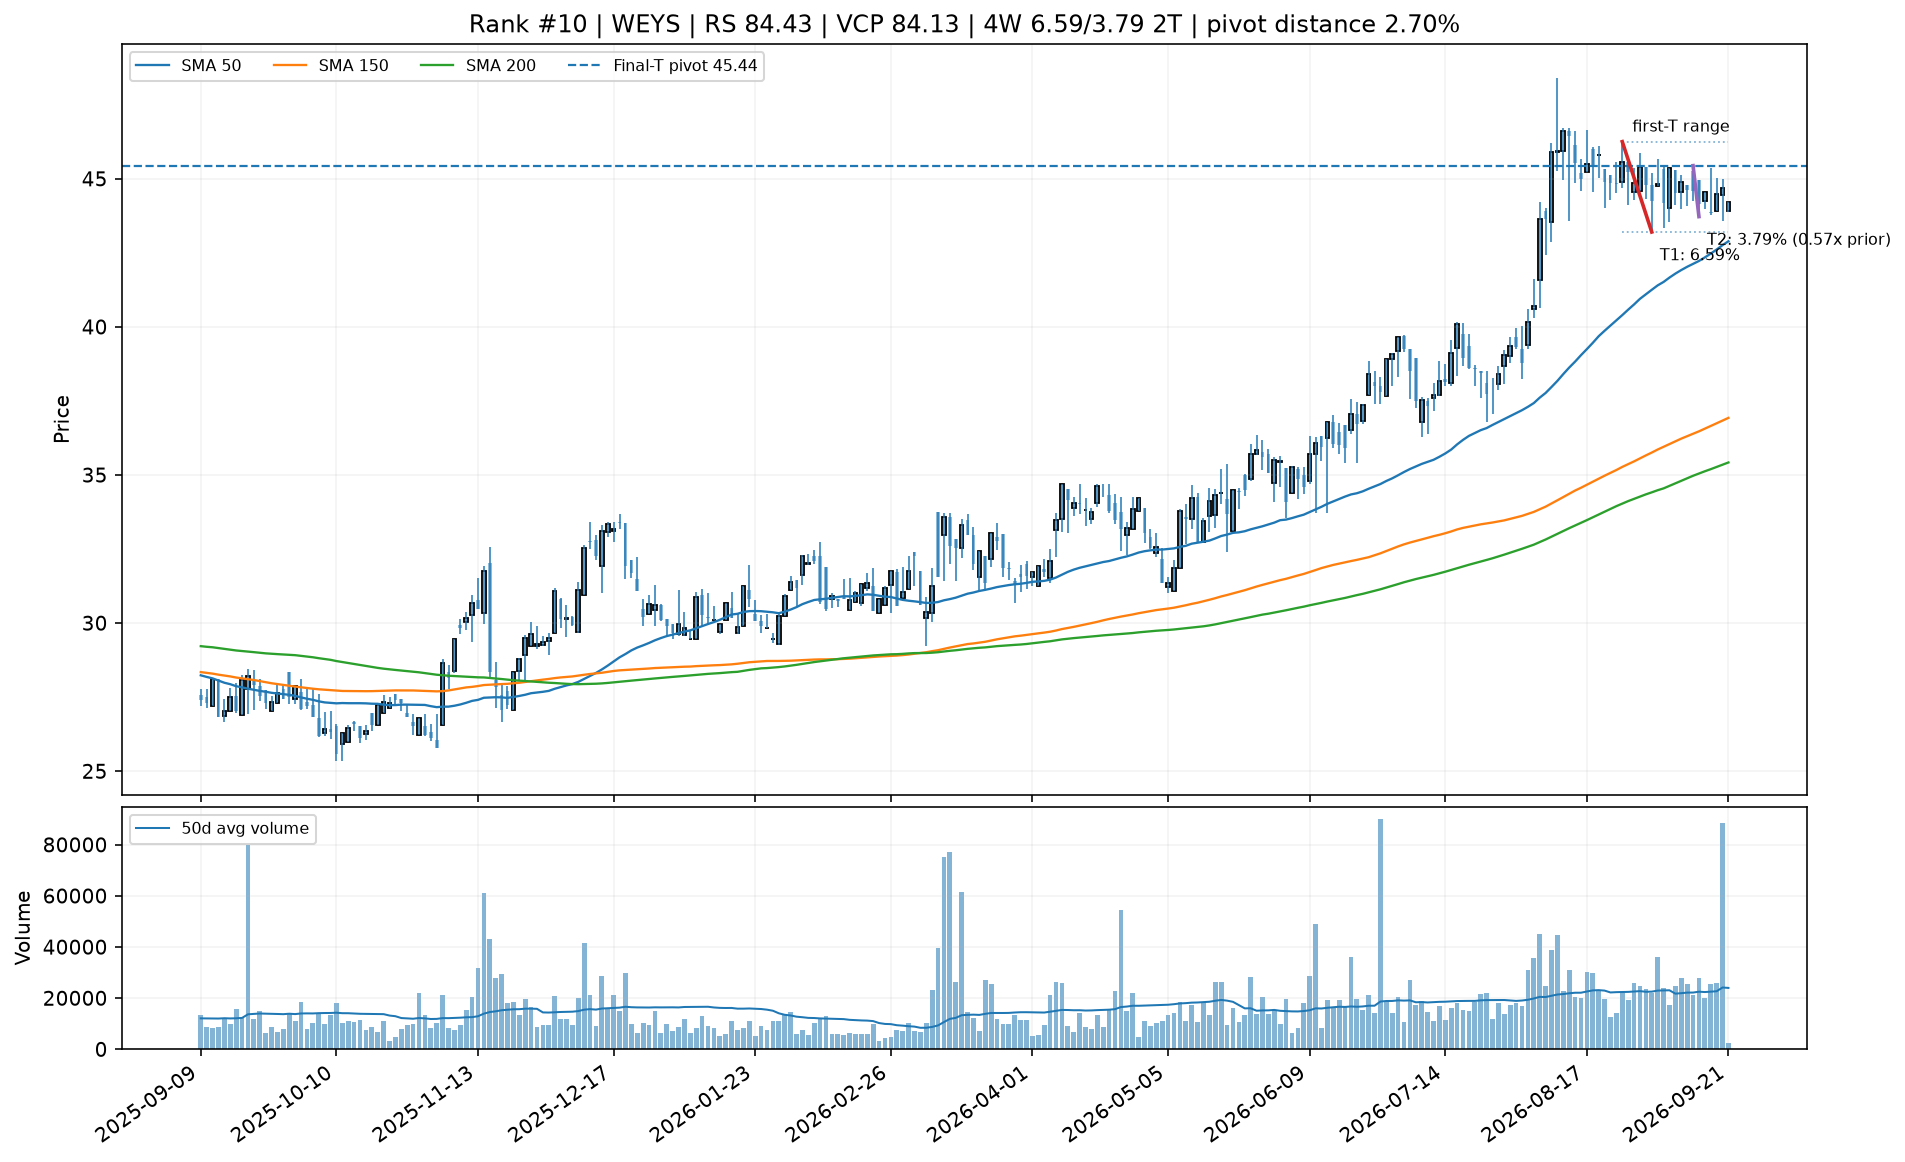1905x1162 pixels.
Task: Click the first-T range annotation
Action: coord(1680,126)
